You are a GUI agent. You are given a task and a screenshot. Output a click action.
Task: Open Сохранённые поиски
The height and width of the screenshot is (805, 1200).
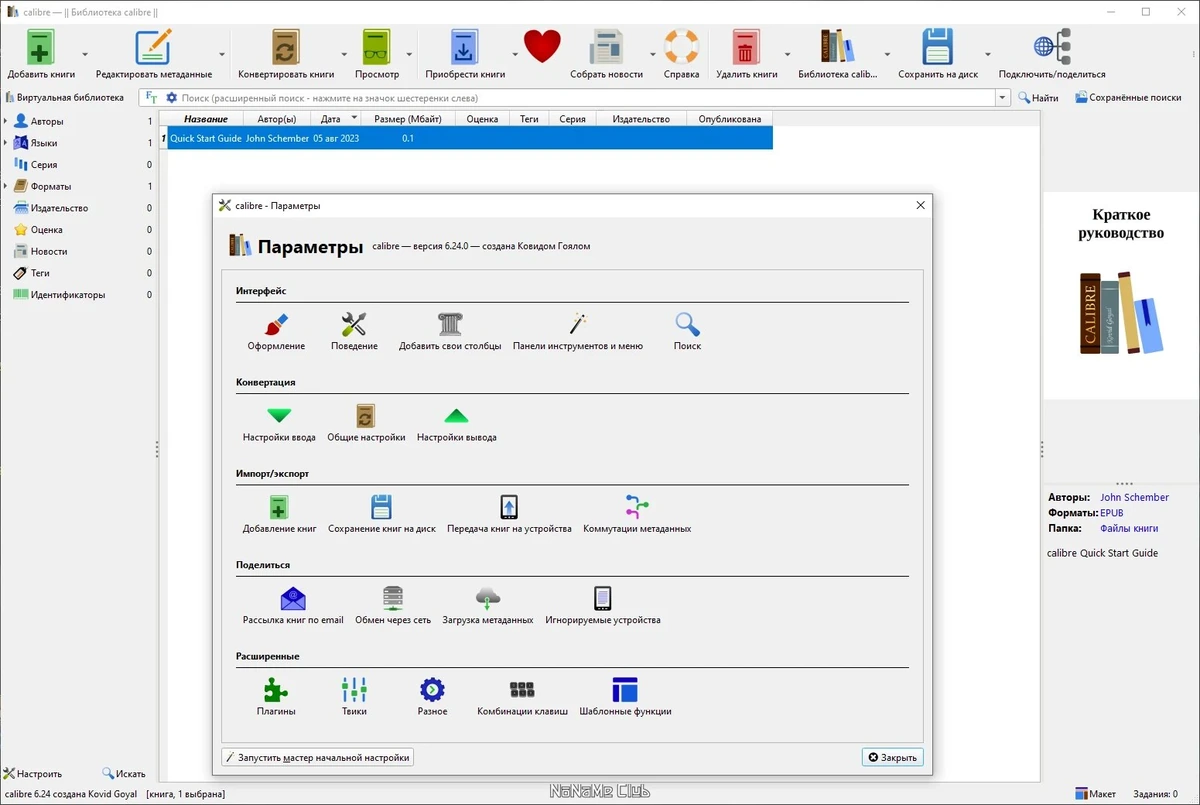tap(1128, 98)
